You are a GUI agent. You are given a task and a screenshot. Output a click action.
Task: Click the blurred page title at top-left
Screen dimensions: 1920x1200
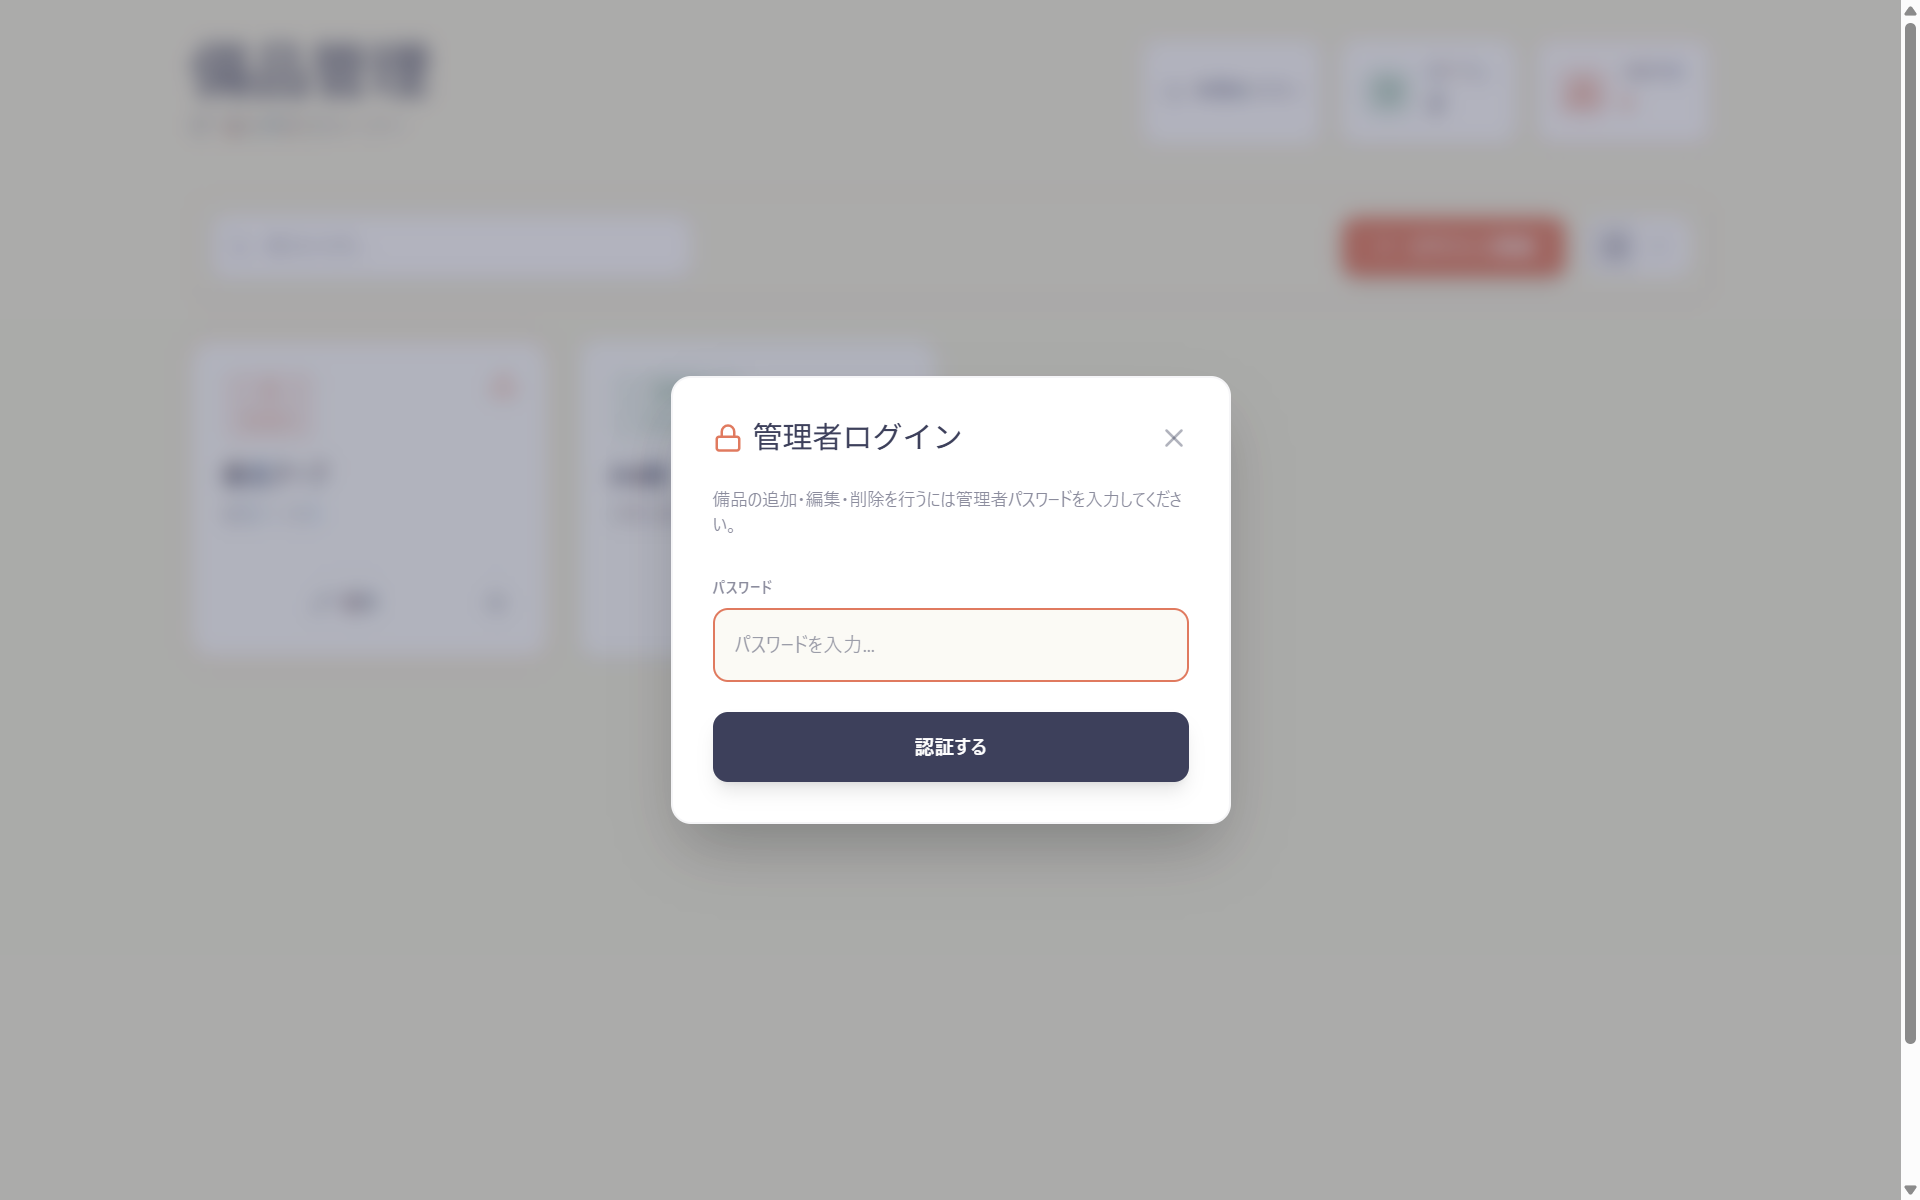(x=312, y=70)
